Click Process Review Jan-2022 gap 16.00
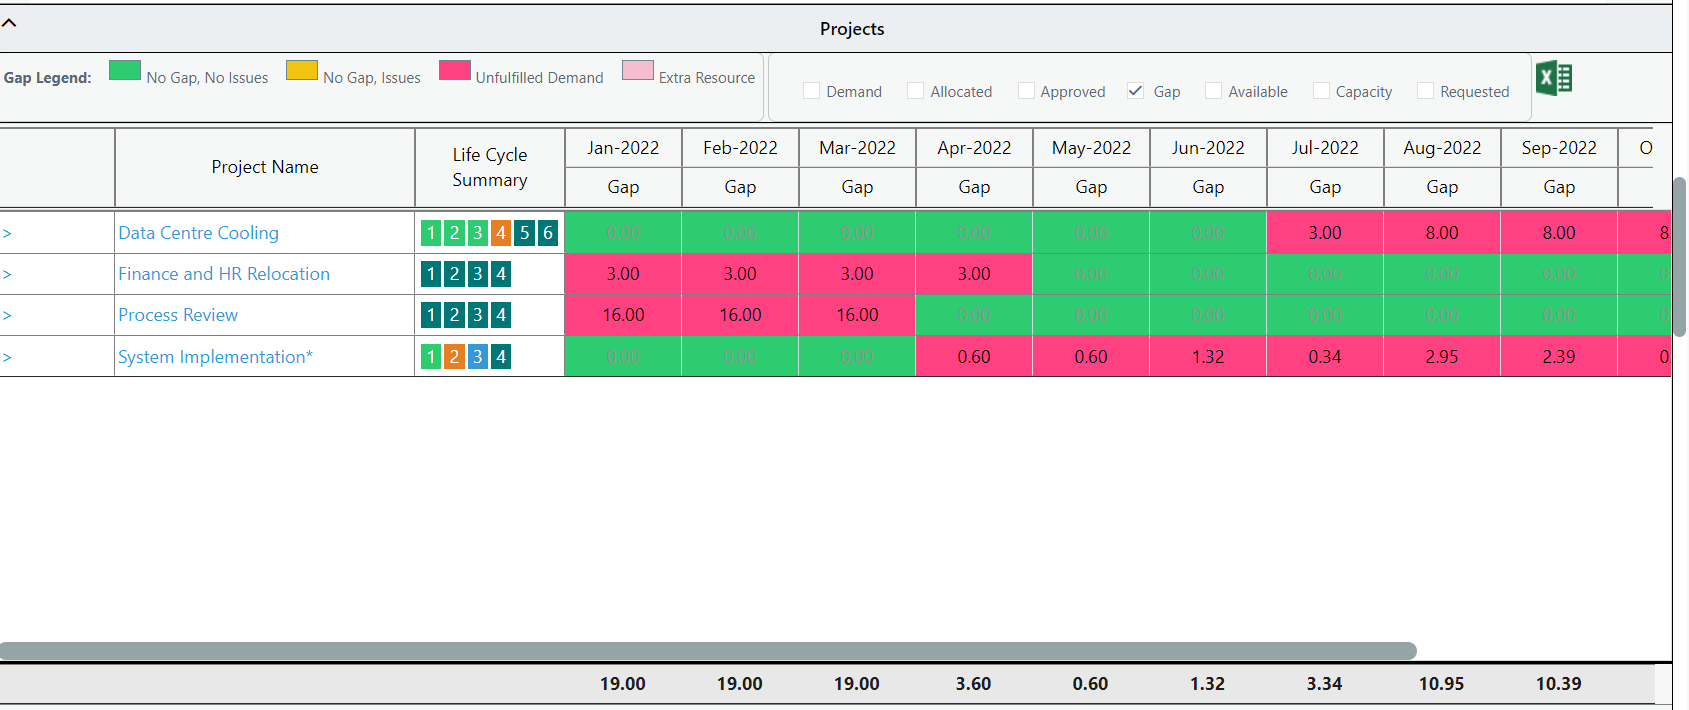The image size is (1689, 710). pyautogui.click(x=623, y=315)
